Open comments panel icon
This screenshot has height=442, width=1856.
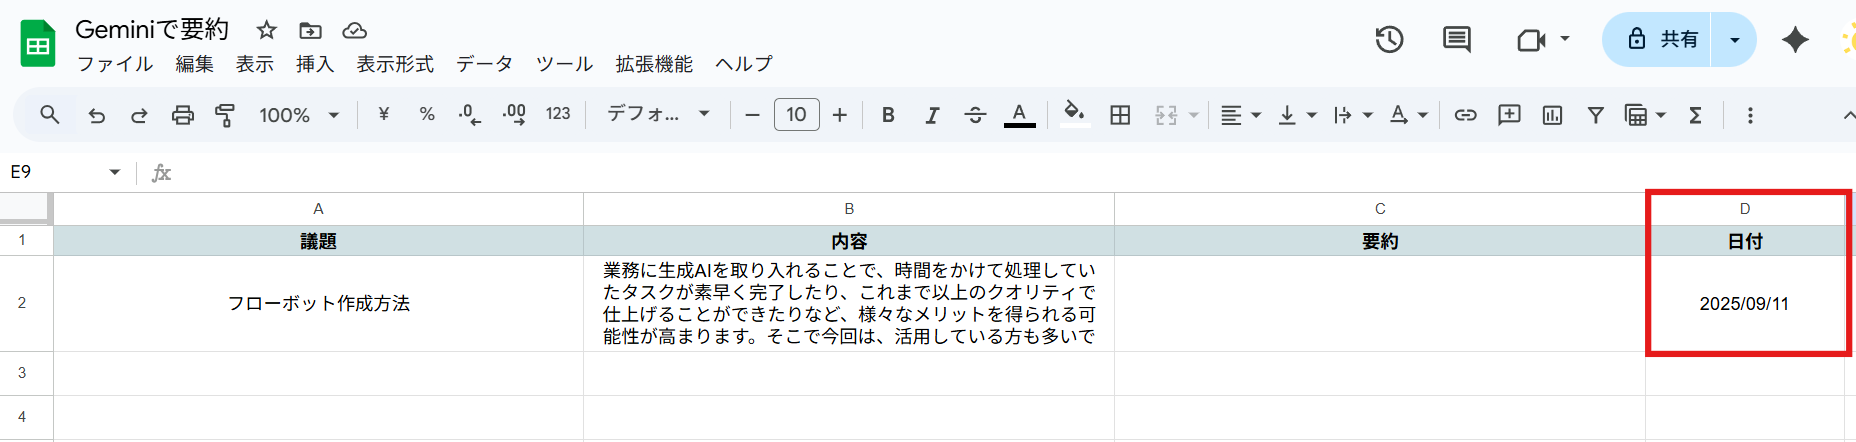pyautogui.click(x=1457, y=40)
